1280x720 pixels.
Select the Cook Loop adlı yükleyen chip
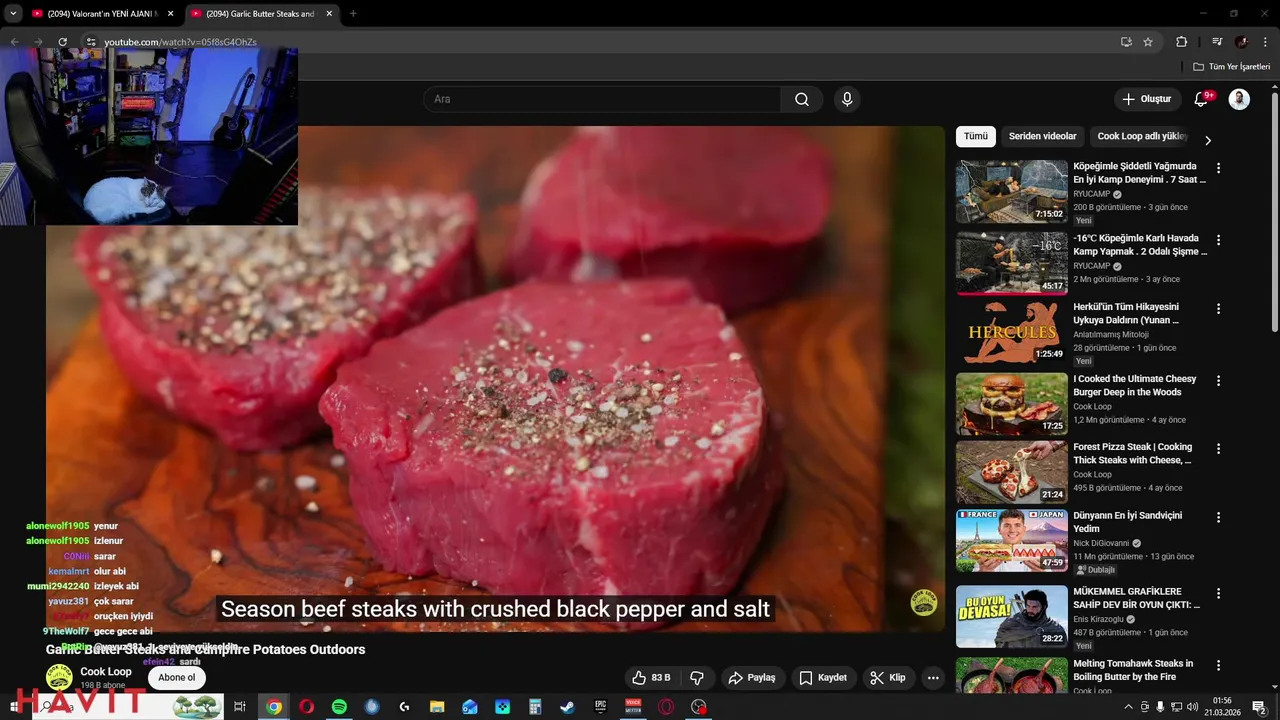[1141, 136]
